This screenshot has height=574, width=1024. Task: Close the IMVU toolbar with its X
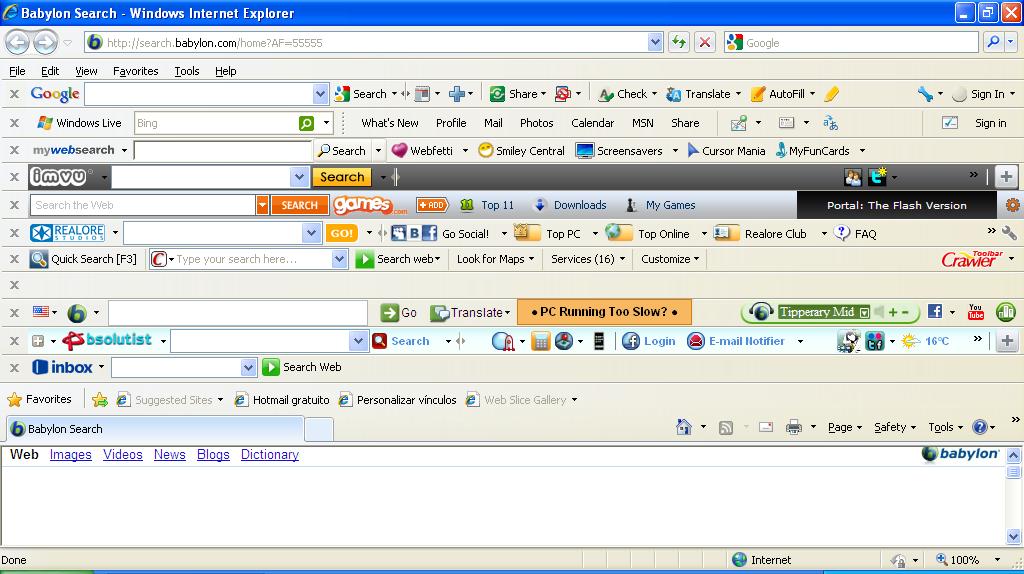[x=14, y=177]
